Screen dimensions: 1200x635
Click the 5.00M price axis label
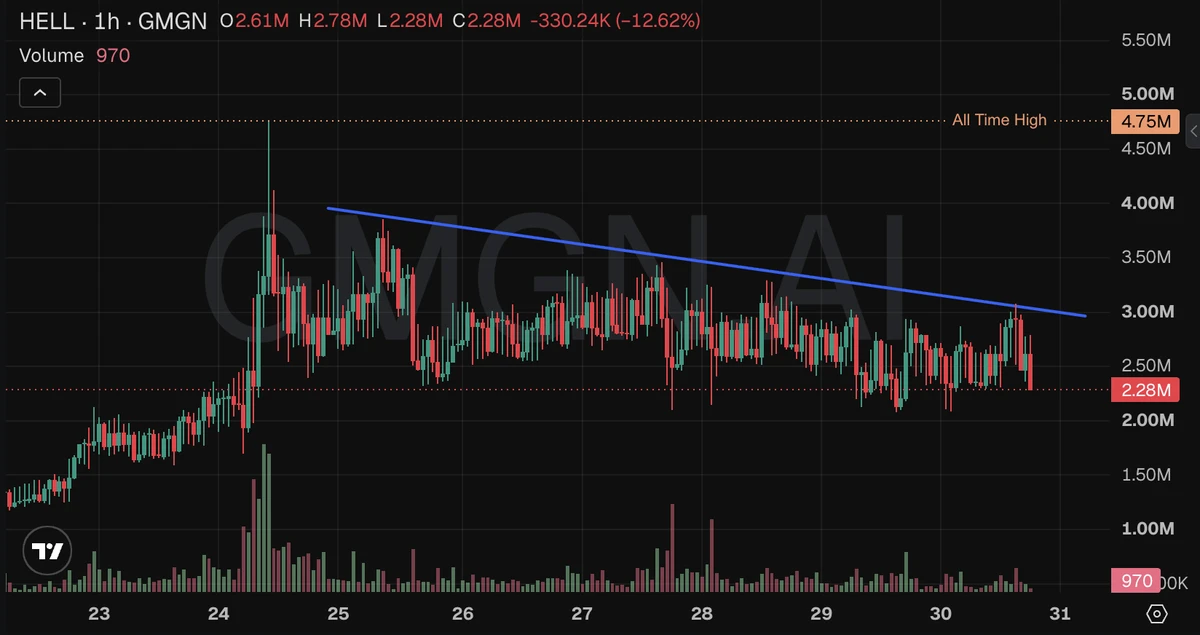pyautogui.click(x=1146, y=94)
